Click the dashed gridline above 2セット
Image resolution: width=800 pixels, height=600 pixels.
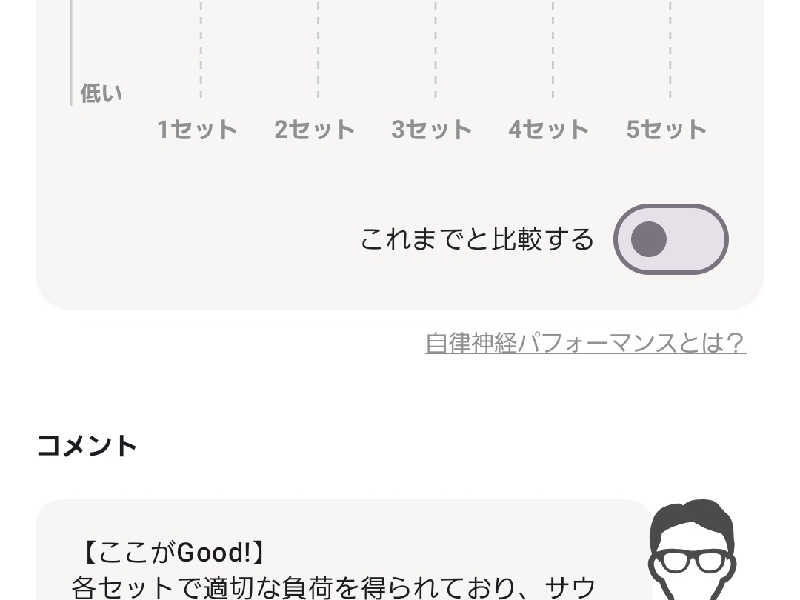point(318,49)
